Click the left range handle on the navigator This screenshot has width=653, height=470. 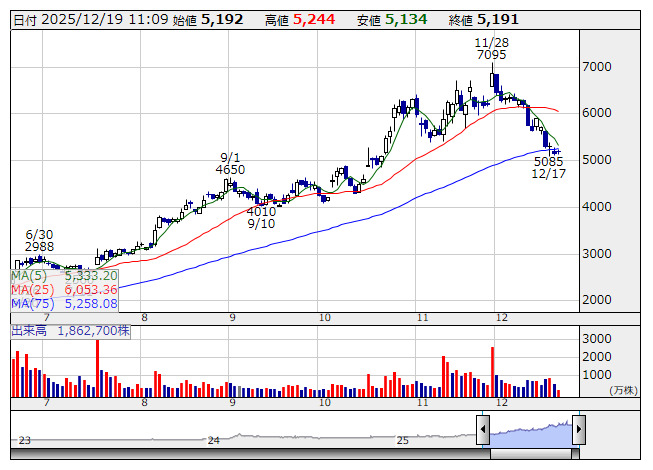[483, 431]
